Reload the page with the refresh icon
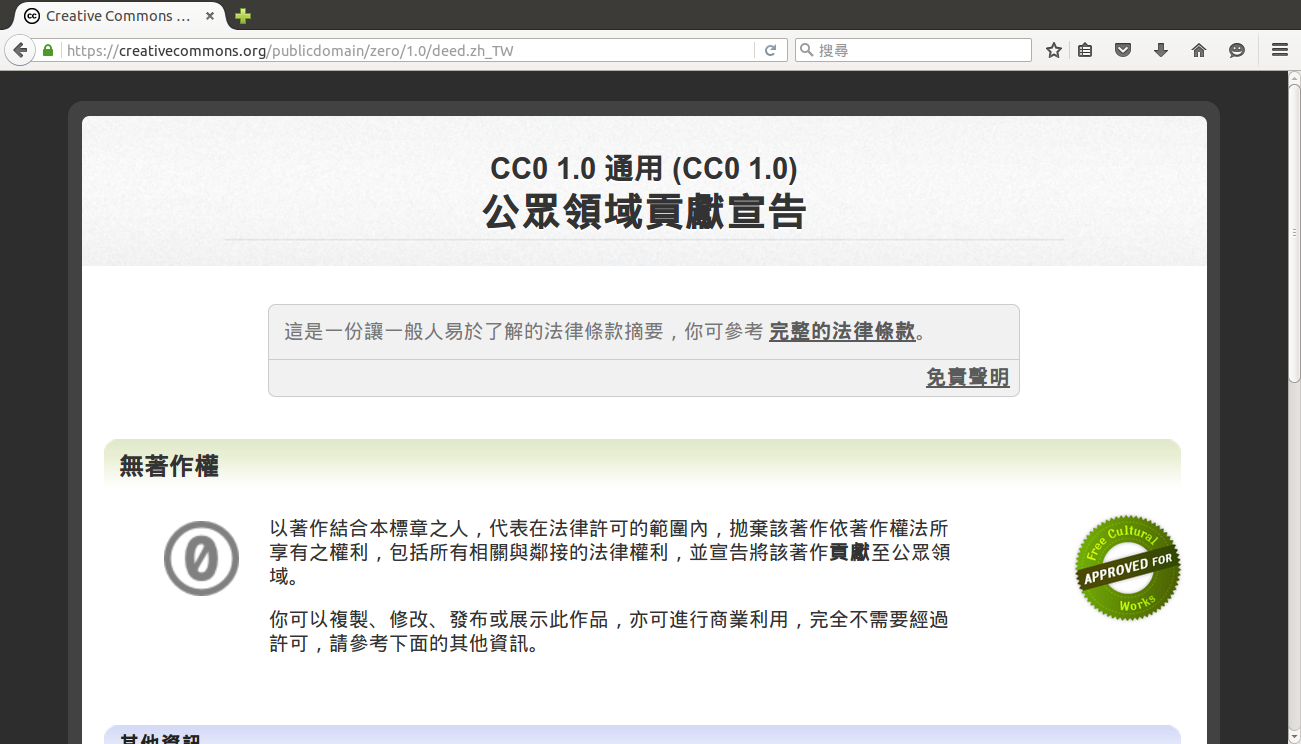Image resolution: width=1301 pixels, height=744 pixels. tap(770, 50)
